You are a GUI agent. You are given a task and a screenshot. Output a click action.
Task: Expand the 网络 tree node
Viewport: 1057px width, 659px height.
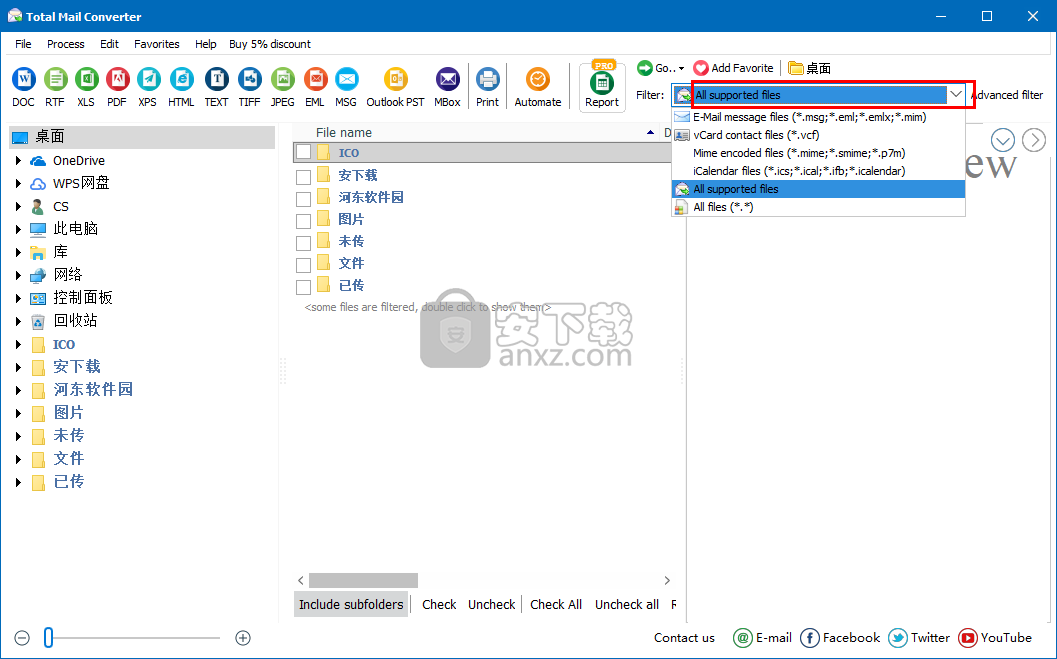[x=18, y=275]
